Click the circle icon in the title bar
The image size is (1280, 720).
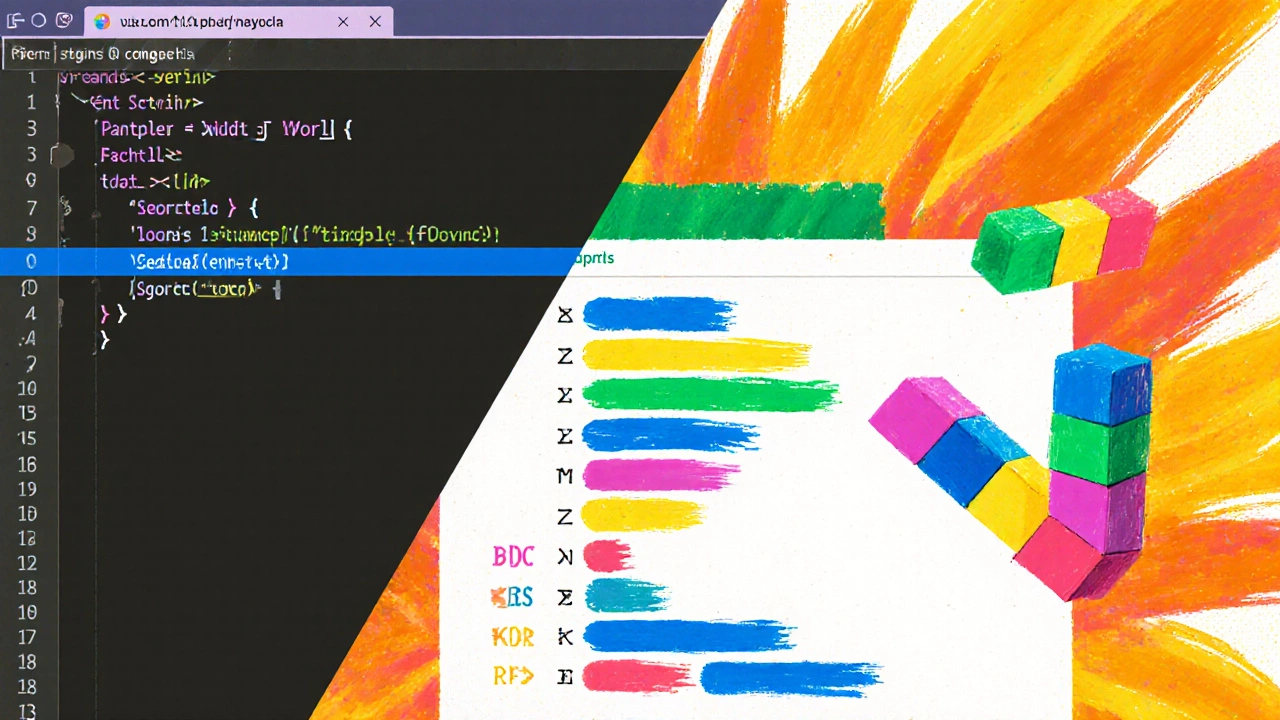coord(39,20)
